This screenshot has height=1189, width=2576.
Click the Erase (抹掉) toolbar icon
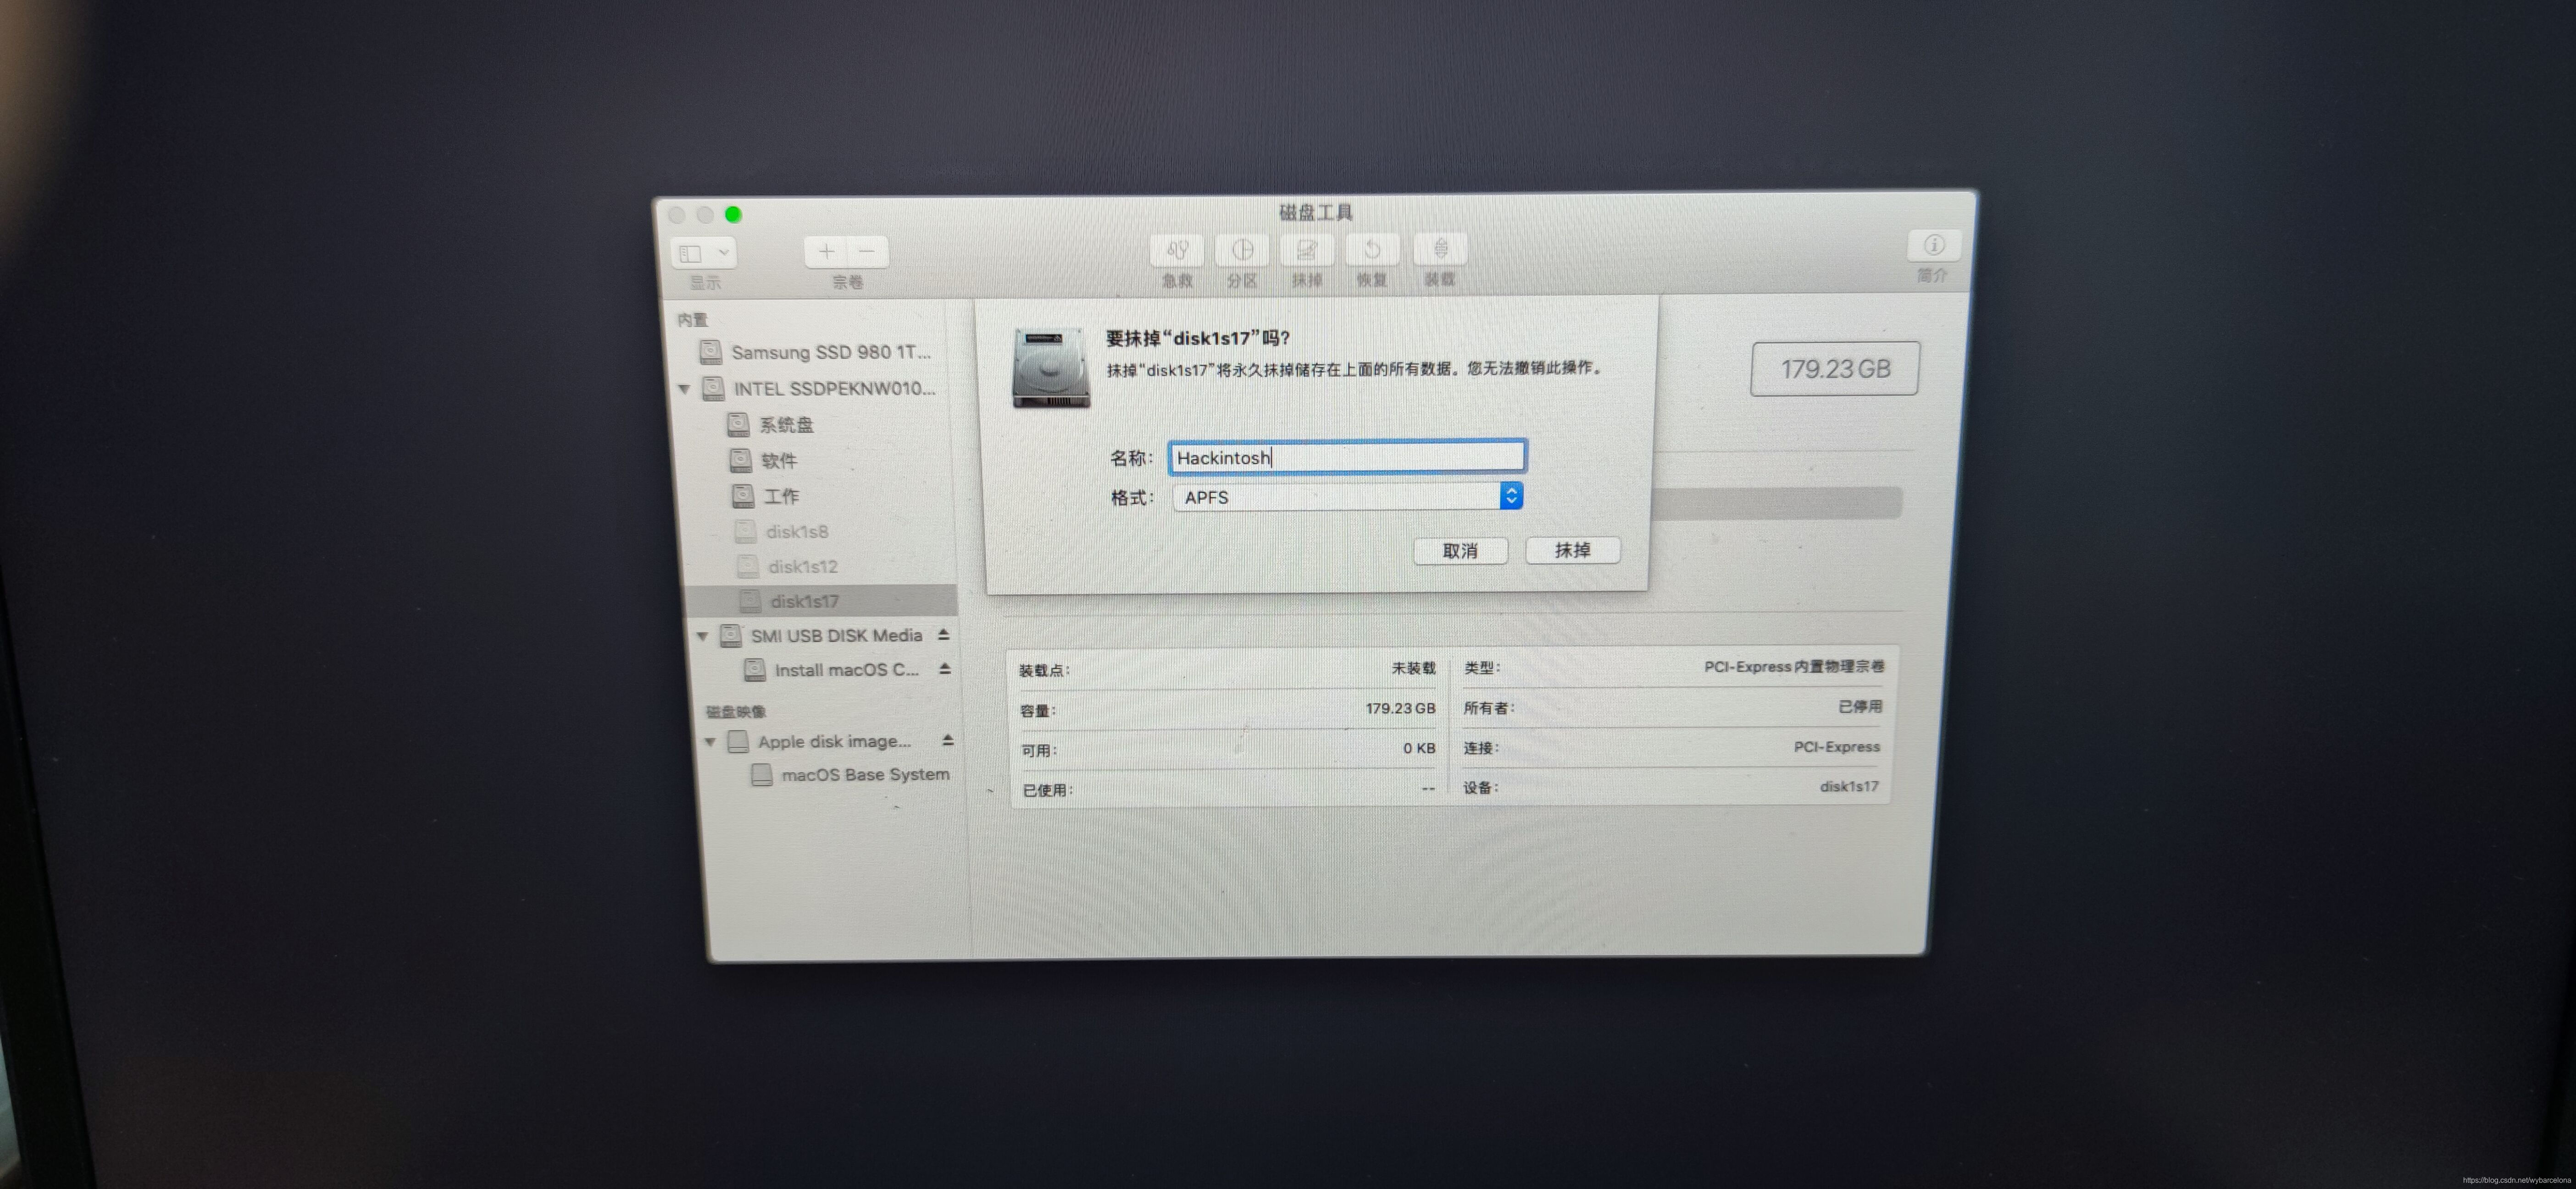click(x=1307, y=250)
